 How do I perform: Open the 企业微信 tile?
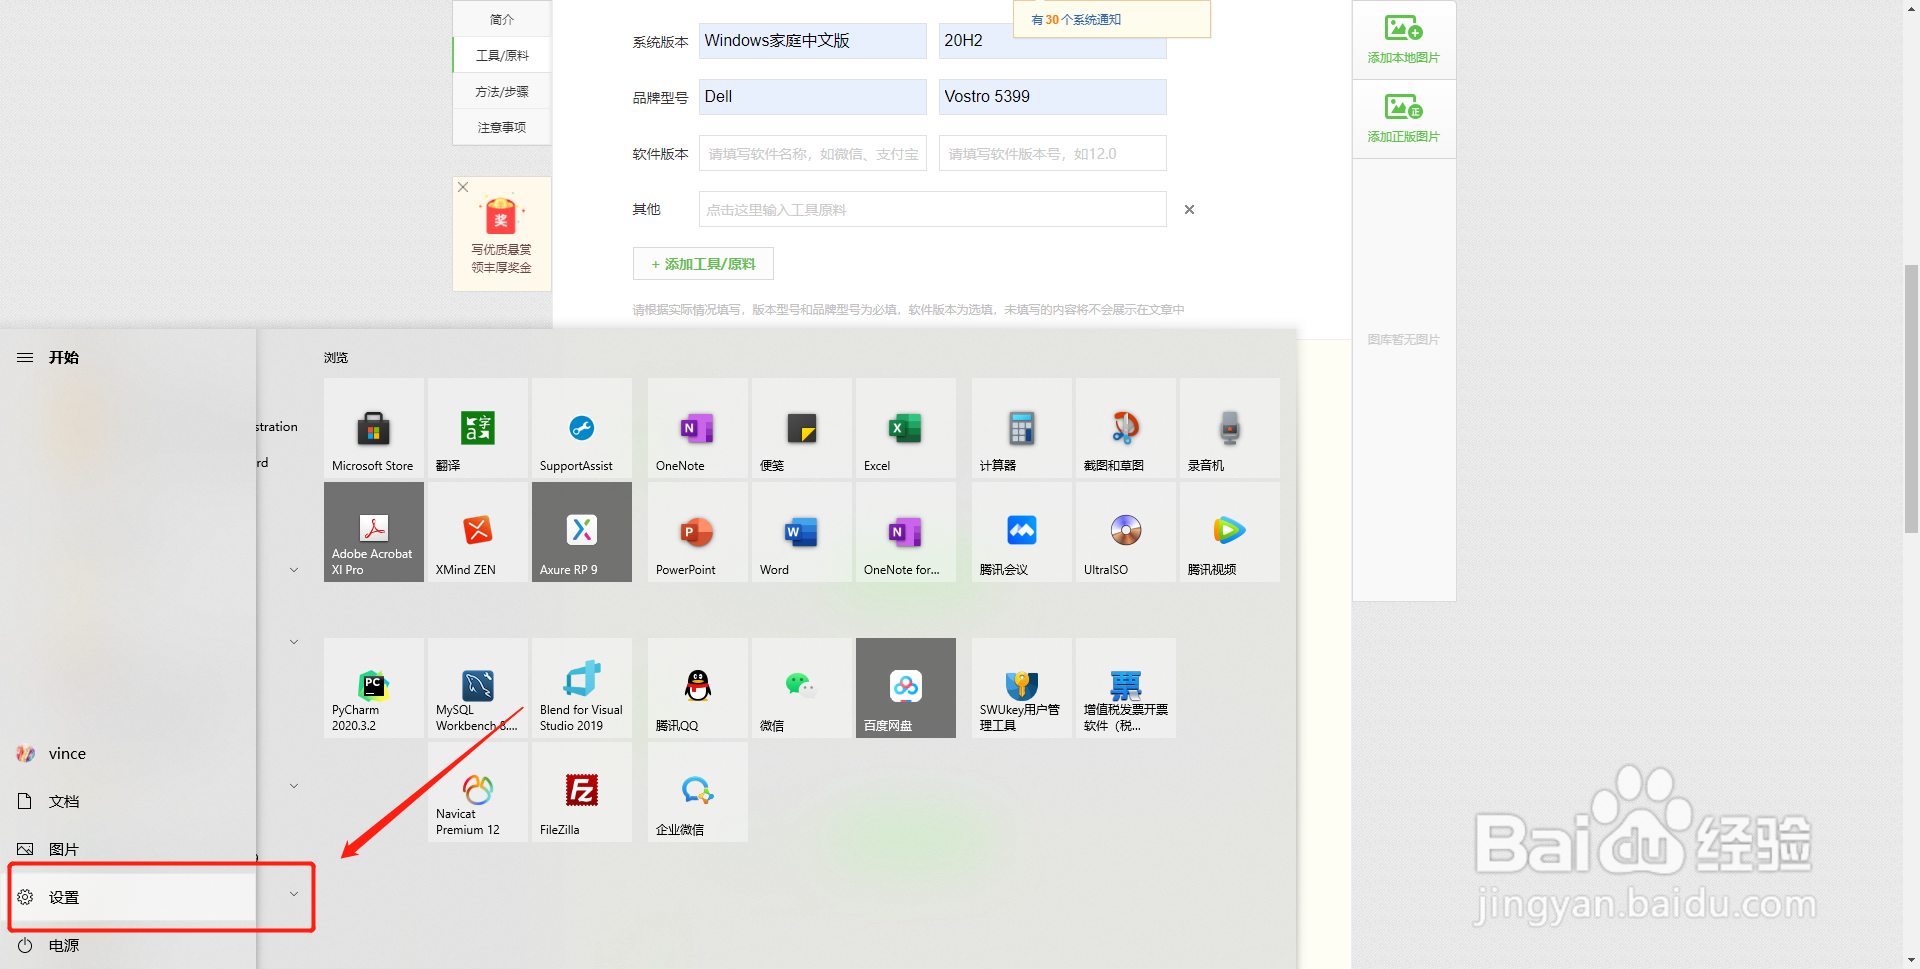point(697,792)
